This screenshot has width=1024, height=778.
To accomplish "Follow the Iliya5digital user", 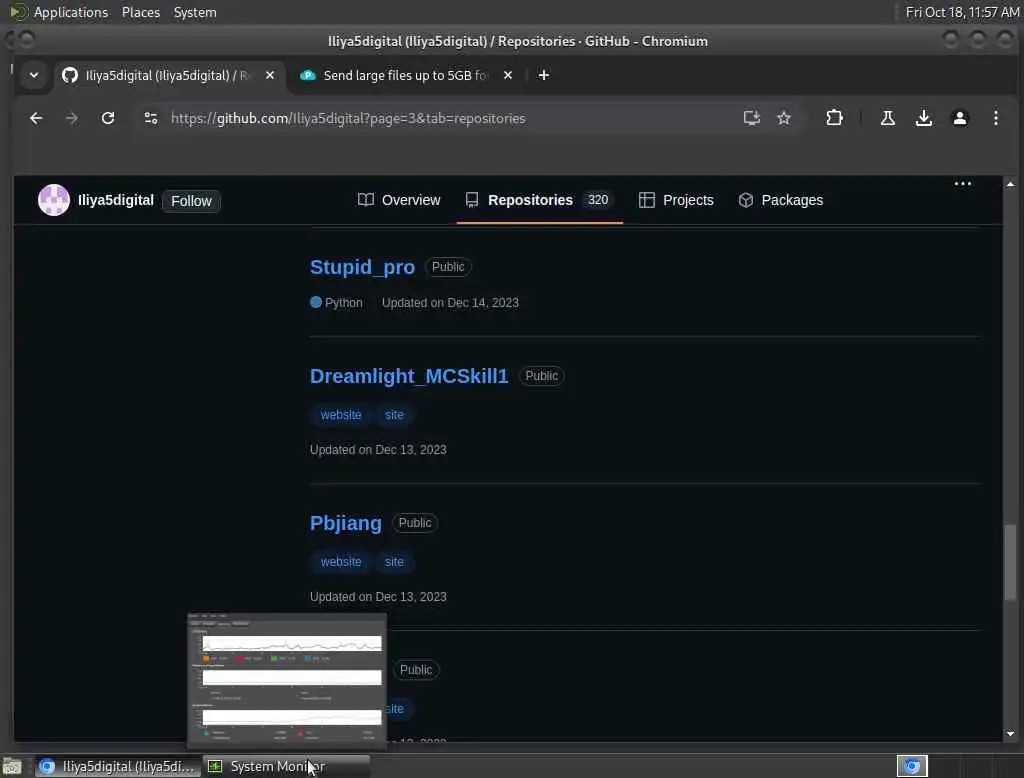I will 191,201.
